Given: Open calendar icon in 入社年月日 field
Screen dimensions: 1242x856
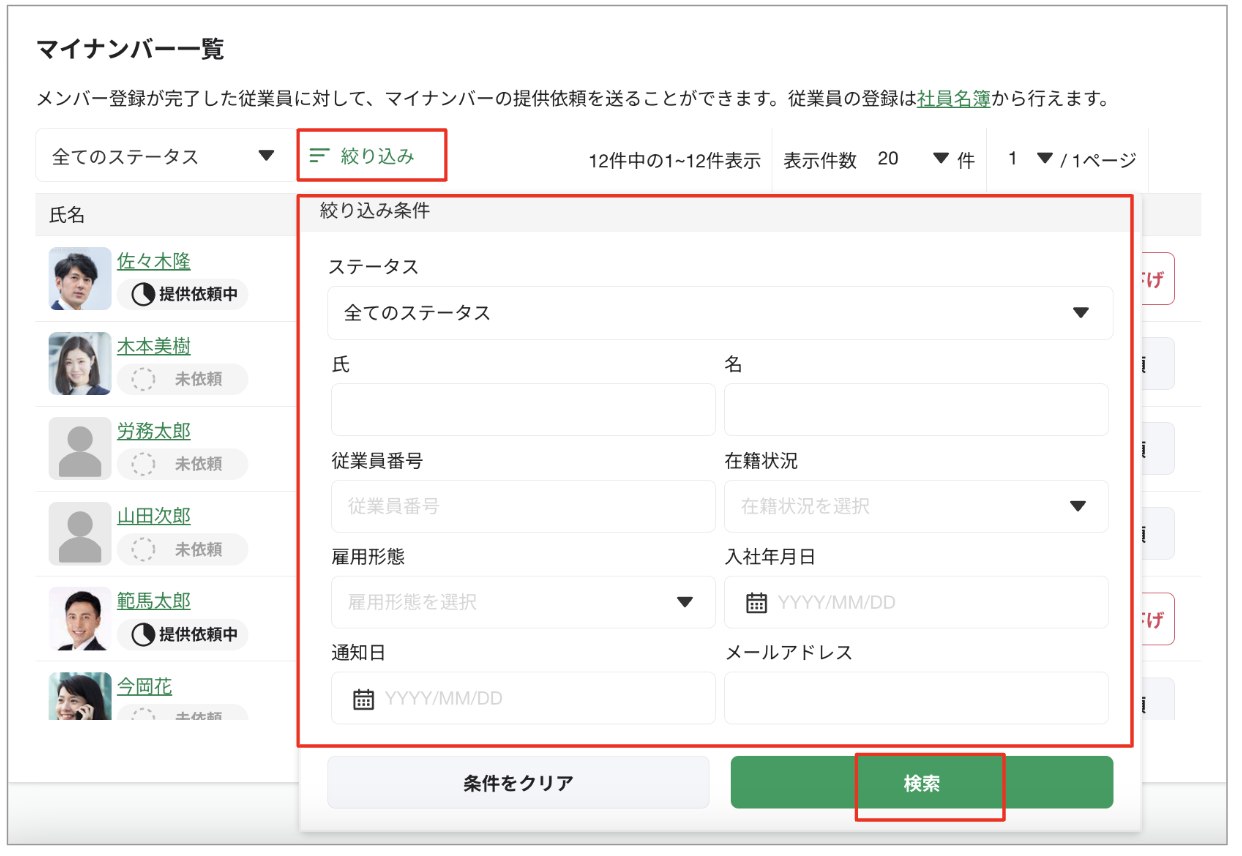Looking at the screenshot, I should click(x=757, y=602).
